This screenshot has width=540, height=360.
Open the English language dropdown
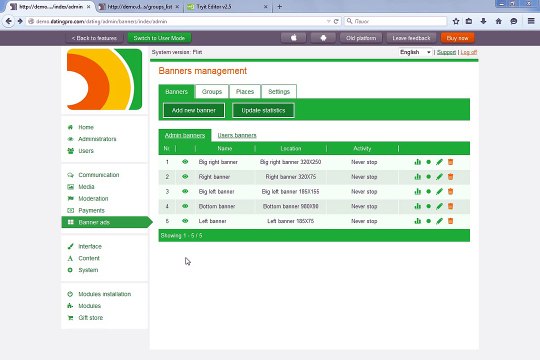coord(415,52)
